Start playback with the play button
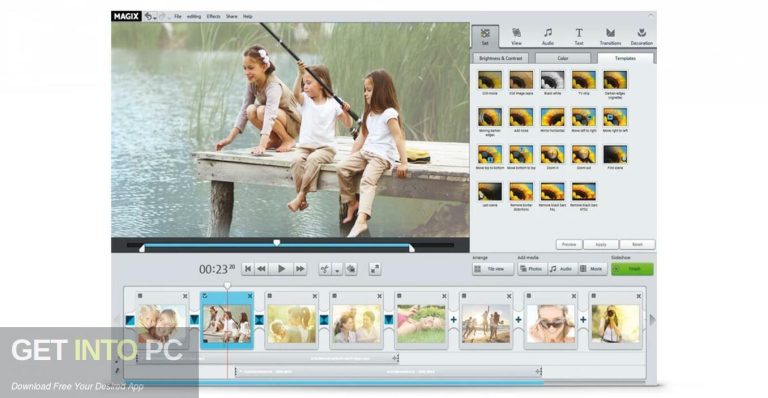This screenshot has width=768, height=398. pos(281,269)
